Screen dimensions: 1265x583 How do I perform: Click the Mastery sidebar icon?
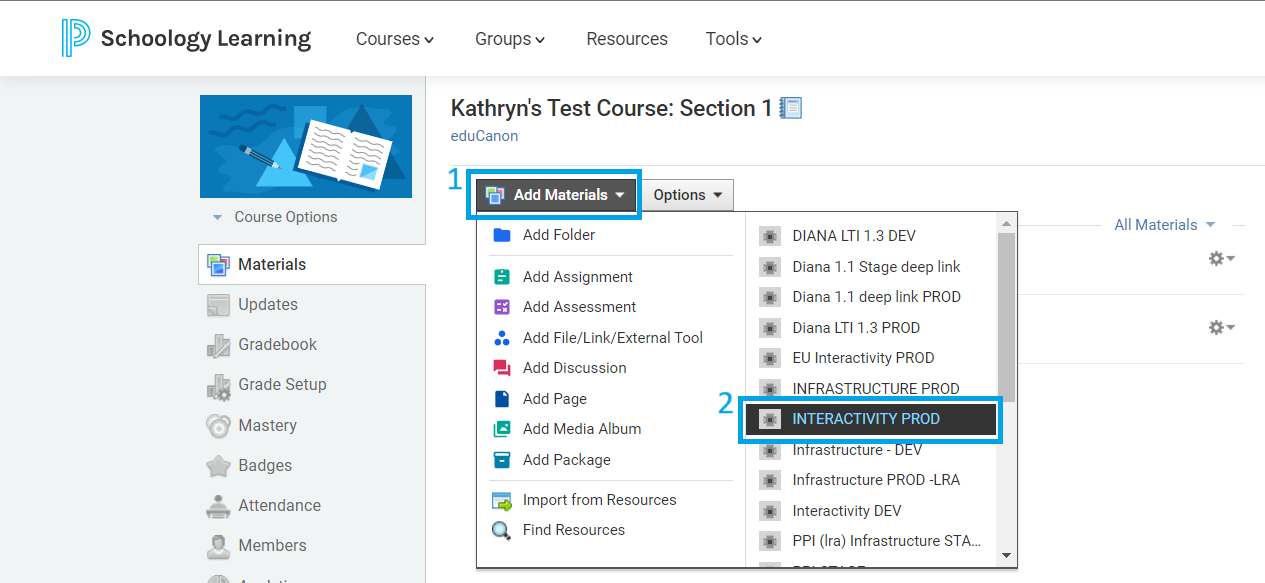pyautogui.click(x=218, y=426)
